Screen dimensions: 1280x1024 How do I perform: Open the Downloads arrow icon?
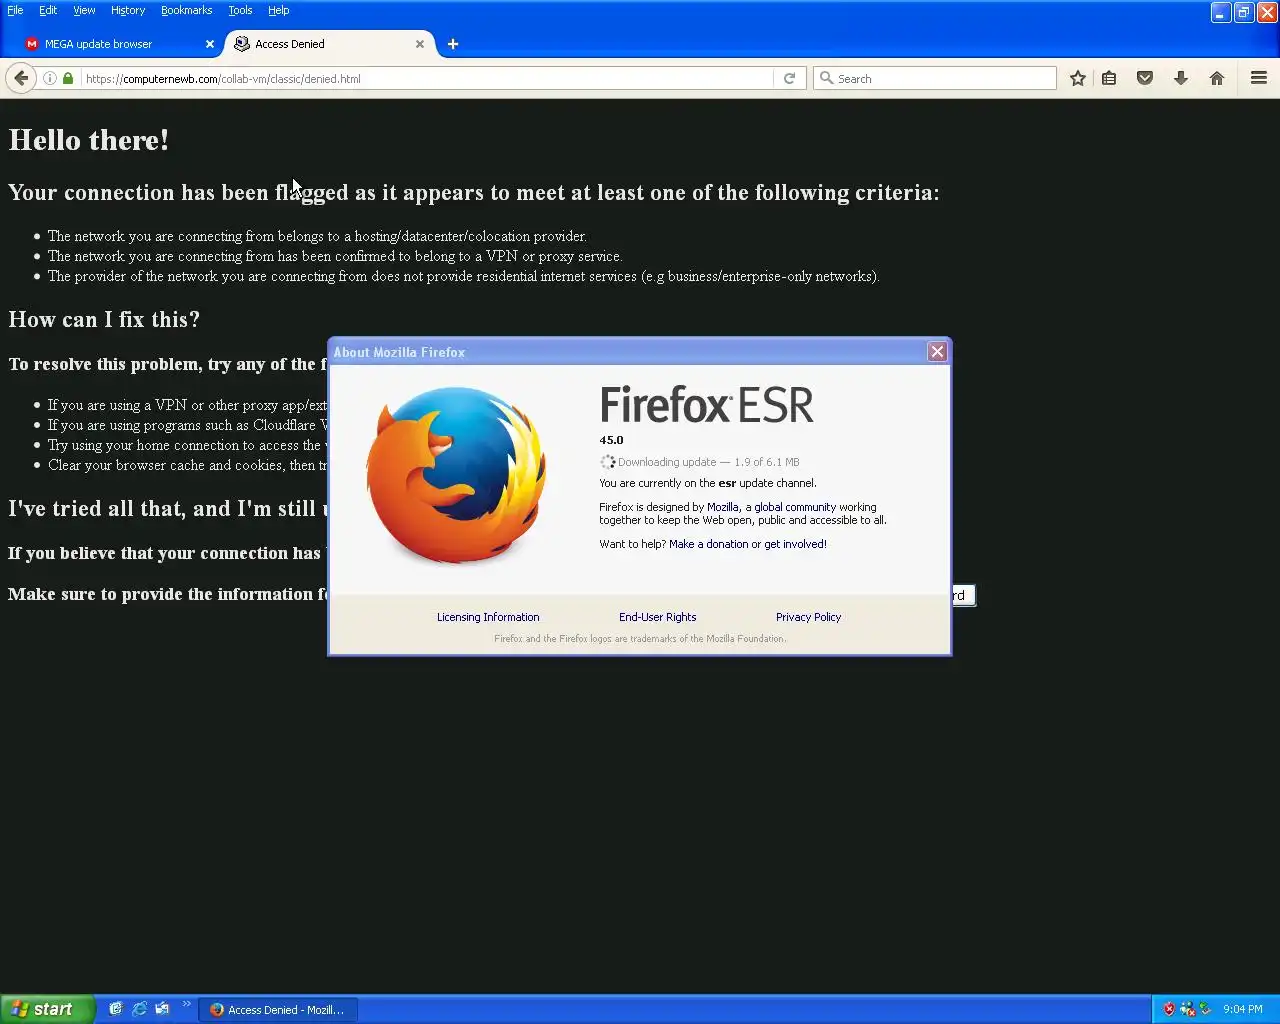[1181, 78]
